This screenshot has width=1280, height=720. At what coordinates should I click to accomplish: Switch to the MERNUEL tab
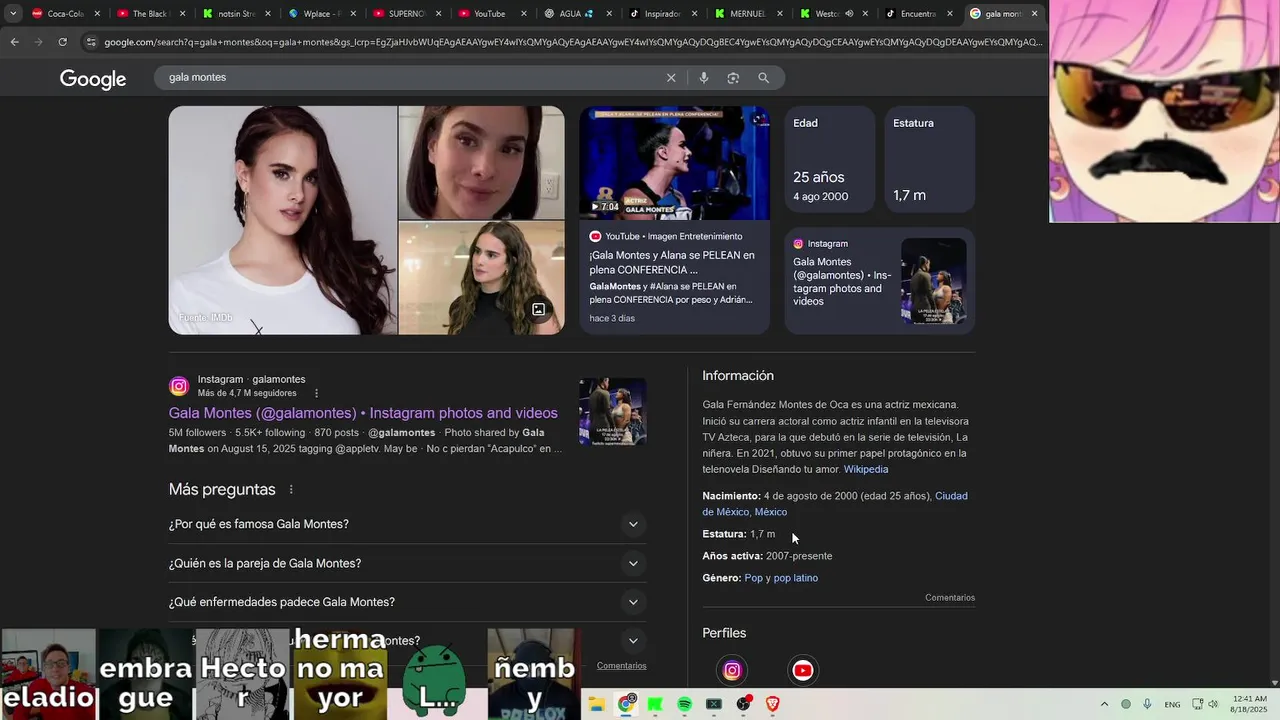click(x=748, y=14)
